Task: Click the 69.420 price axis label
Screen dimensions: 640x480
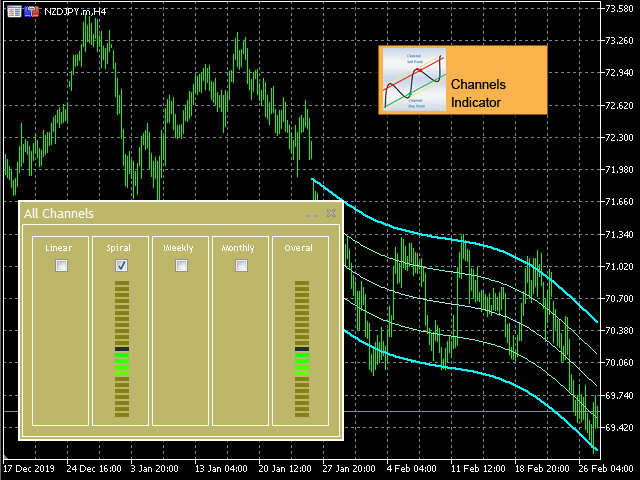Action: pos(619,427)
